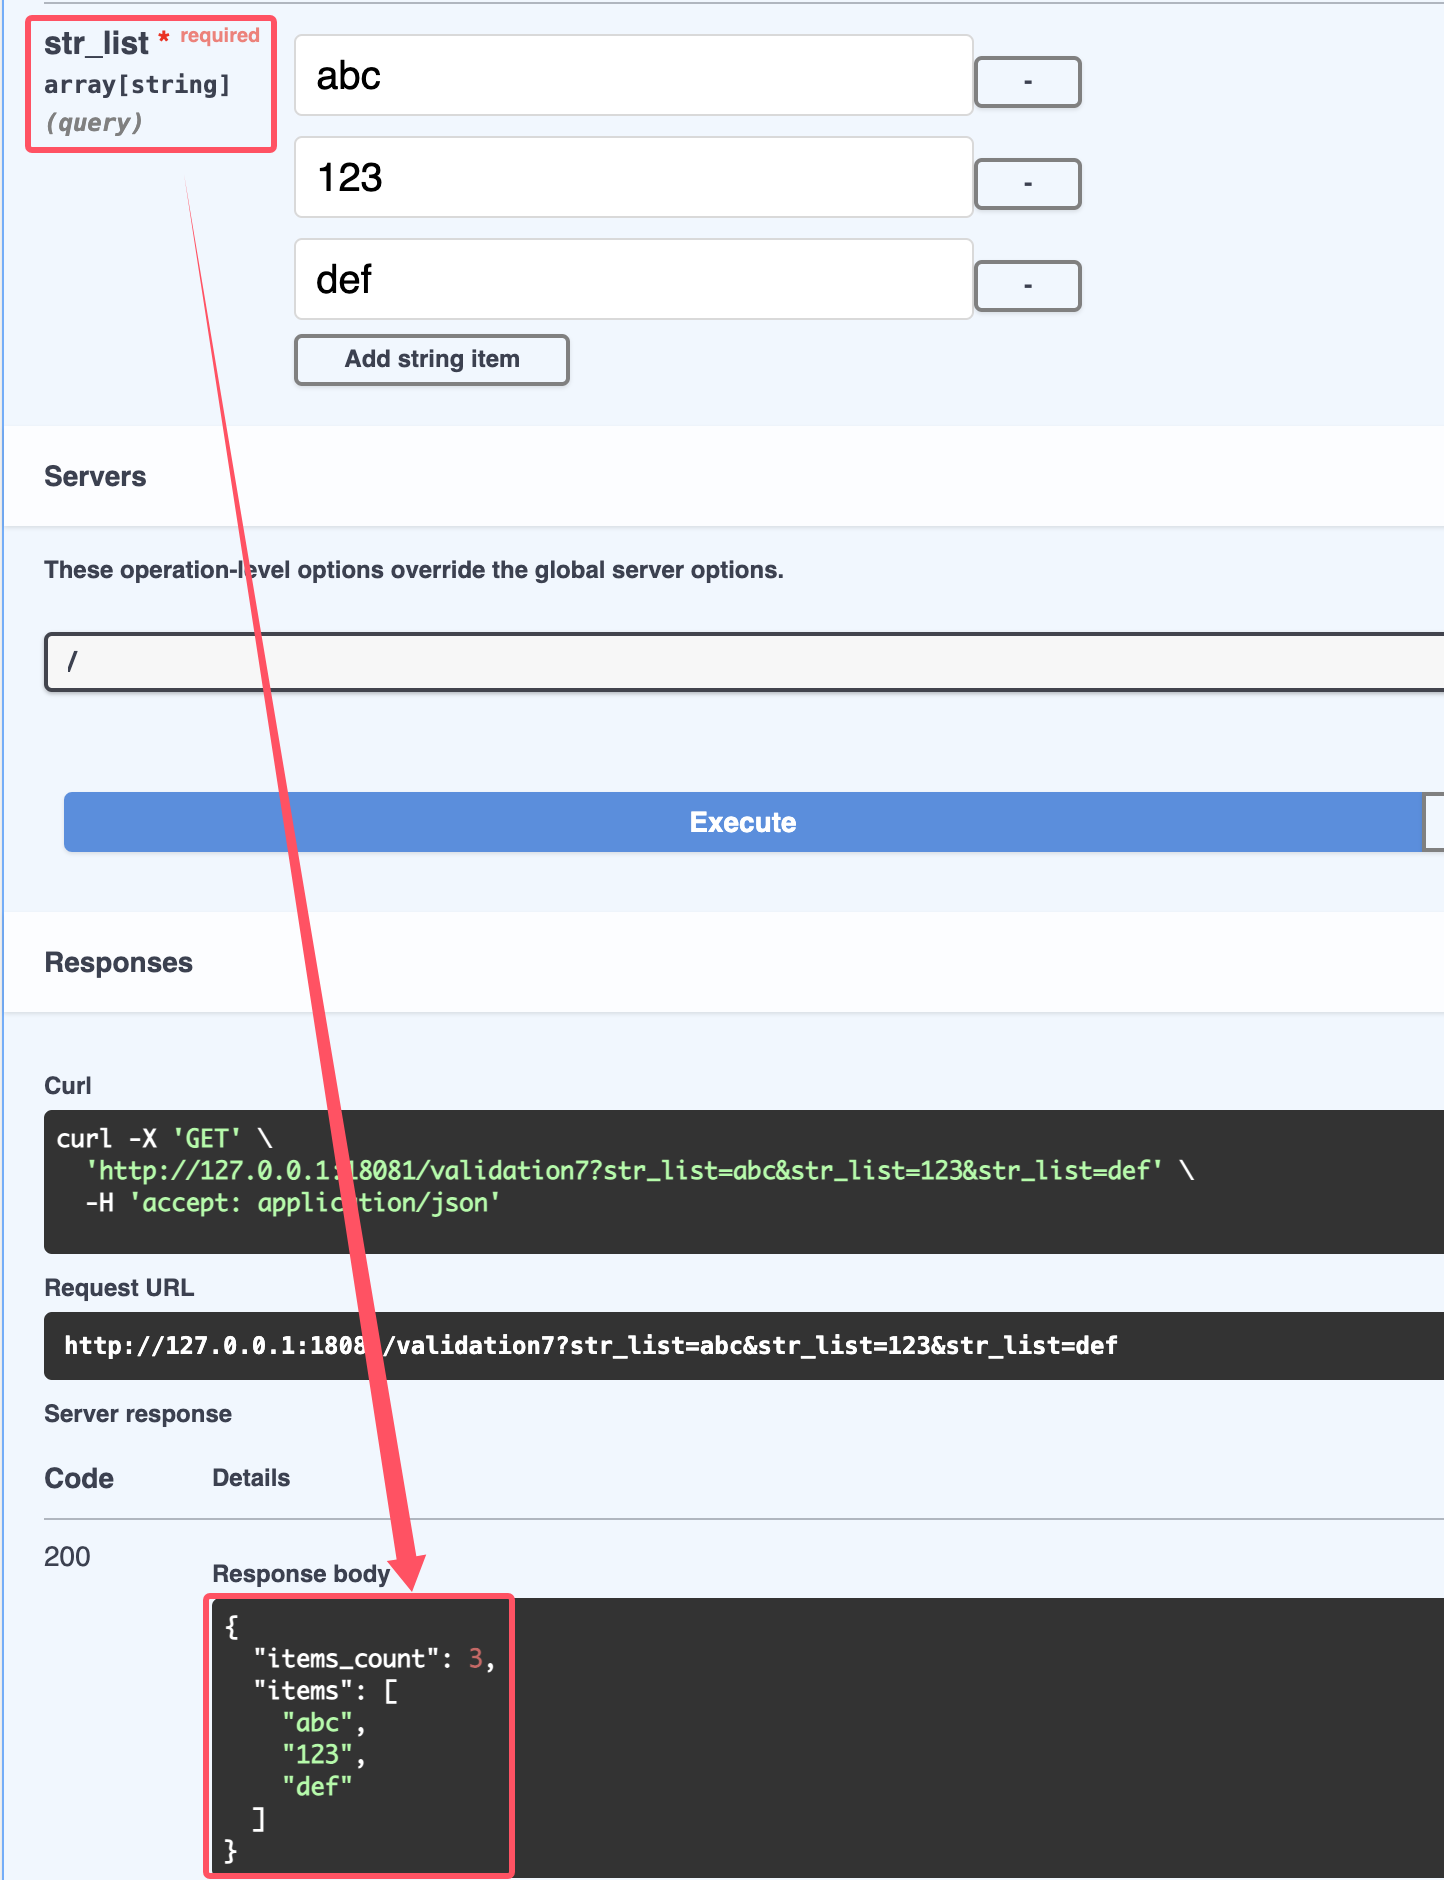Click the Details column header

(251, 1478)
